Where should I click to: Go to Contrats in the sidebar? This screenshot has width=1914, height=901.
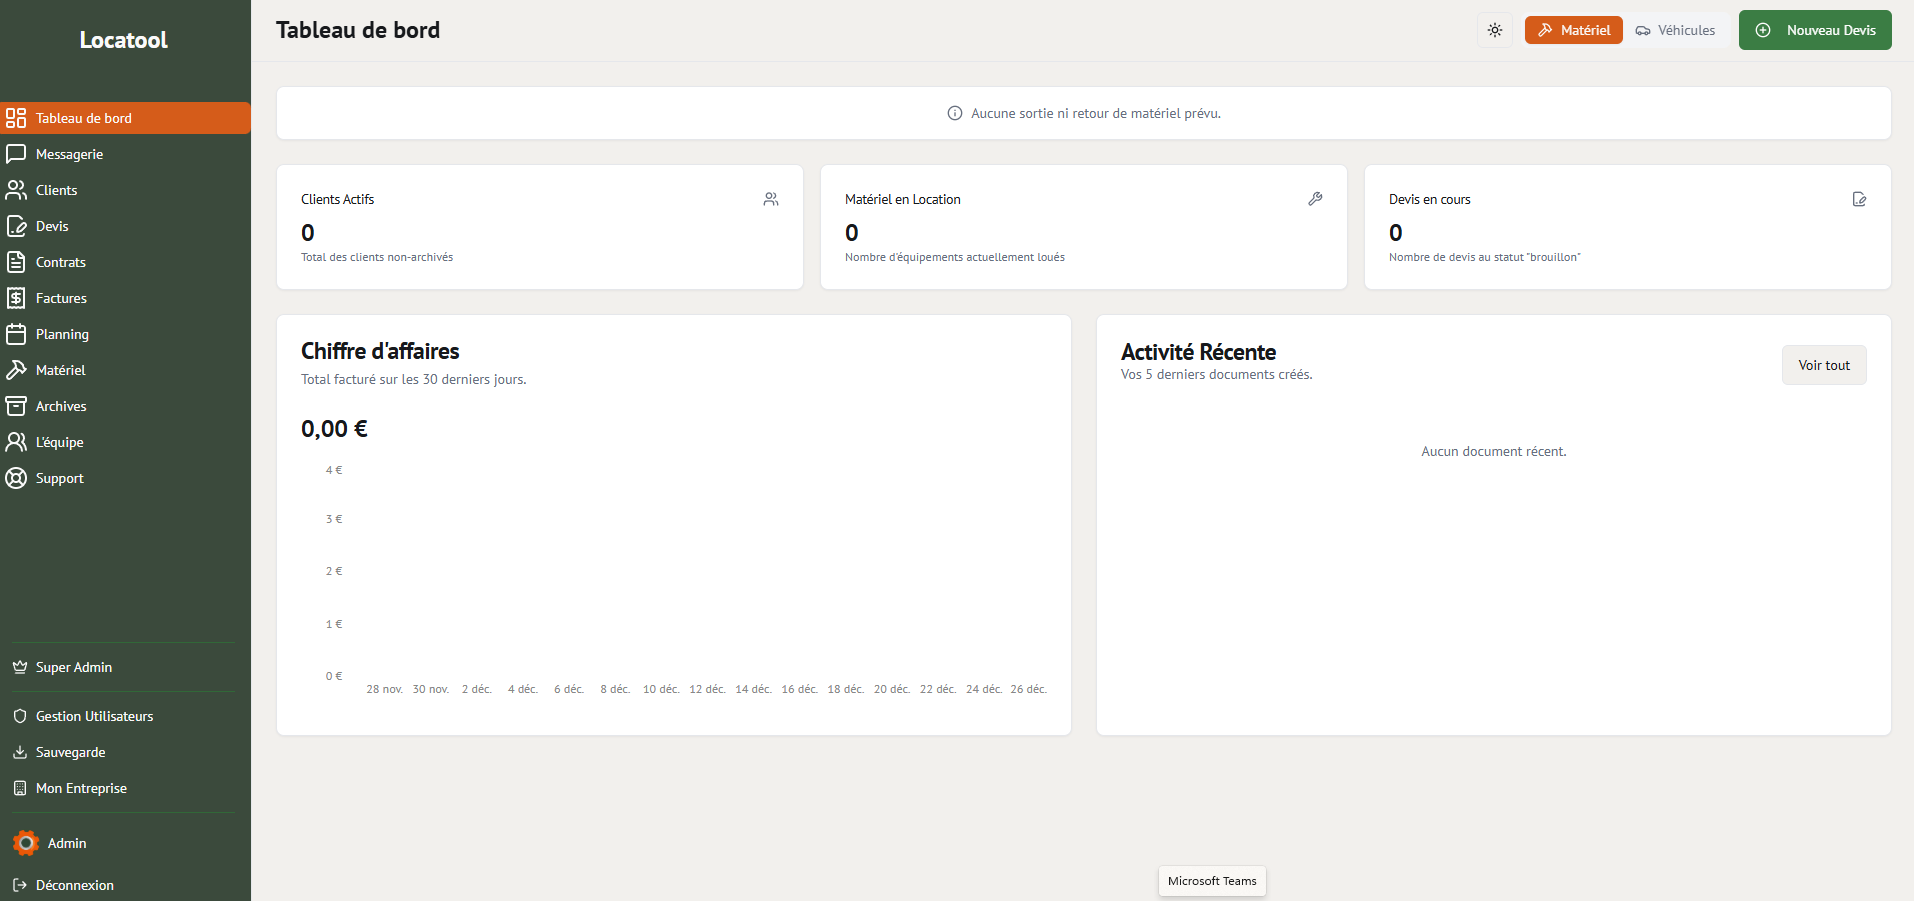point(60,262)
